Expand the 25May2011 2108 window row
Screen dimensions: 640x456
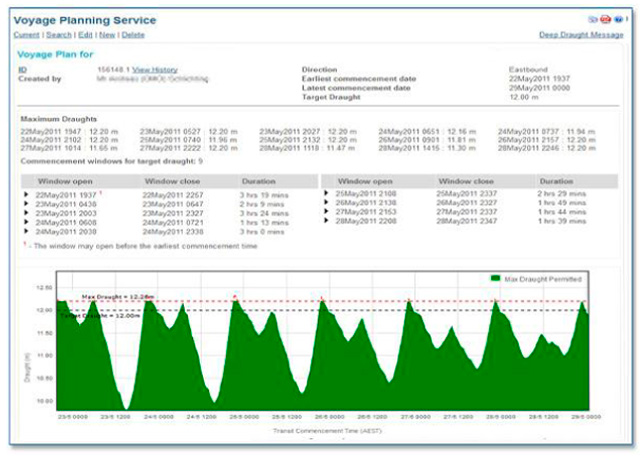(327, 193)
